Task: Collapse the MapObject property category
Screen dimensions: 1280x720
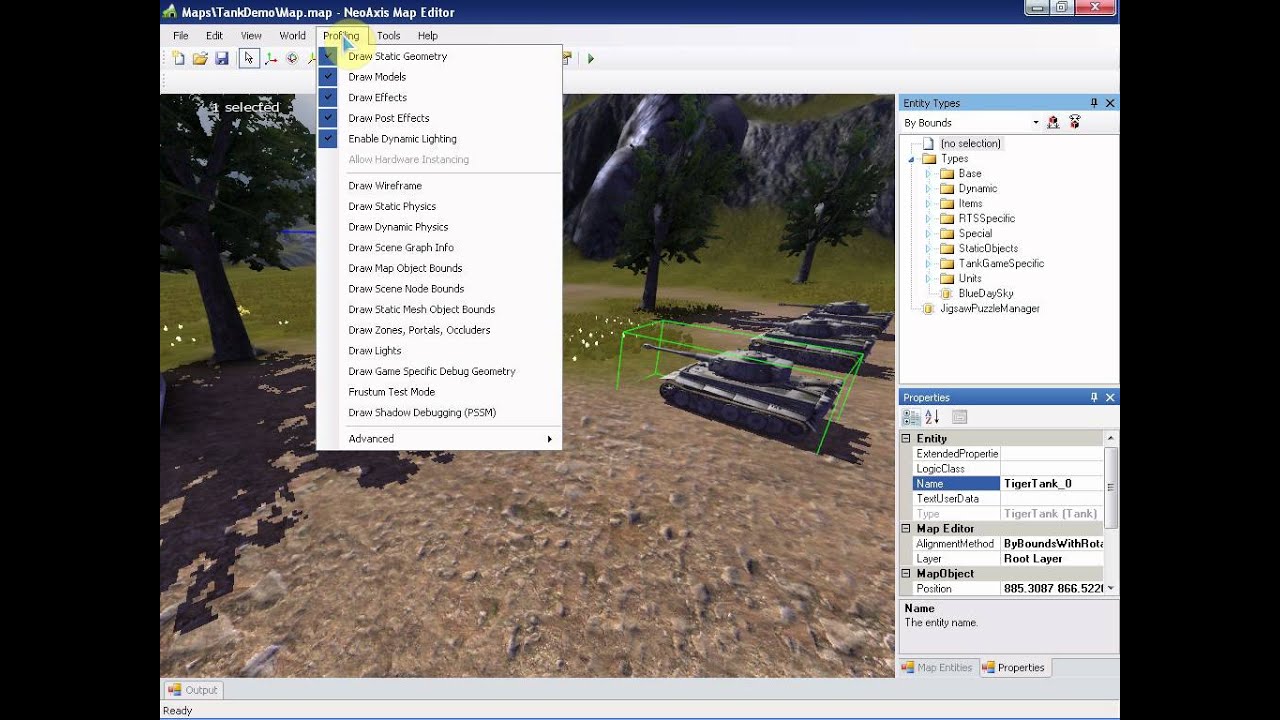Action: [x=906, y=573]
